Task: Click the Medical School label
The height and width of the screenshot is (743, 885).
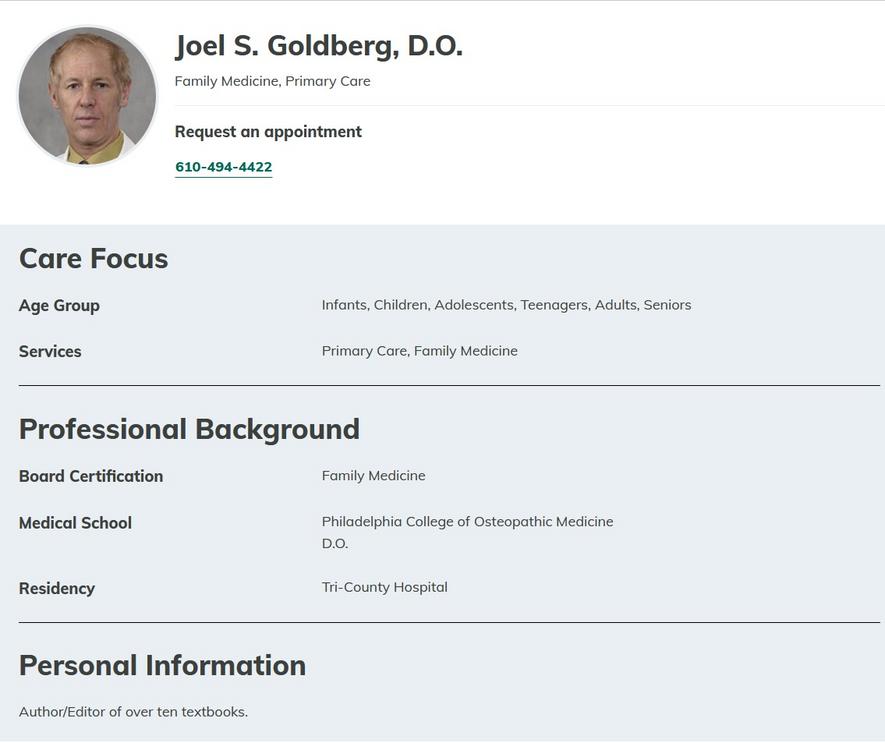Action: [x=75, y=523]
